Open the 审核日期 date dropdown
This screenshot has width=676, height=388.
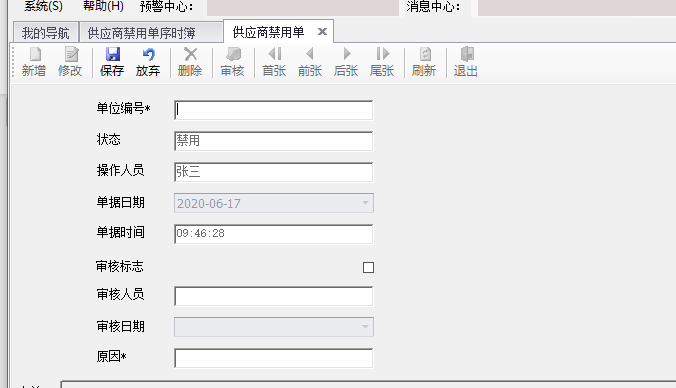[x=365, y=327]
